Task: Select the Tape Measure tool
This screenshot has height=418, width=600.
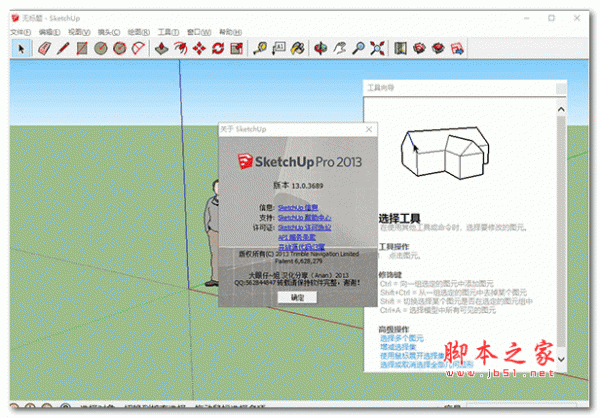Action: 260,49
